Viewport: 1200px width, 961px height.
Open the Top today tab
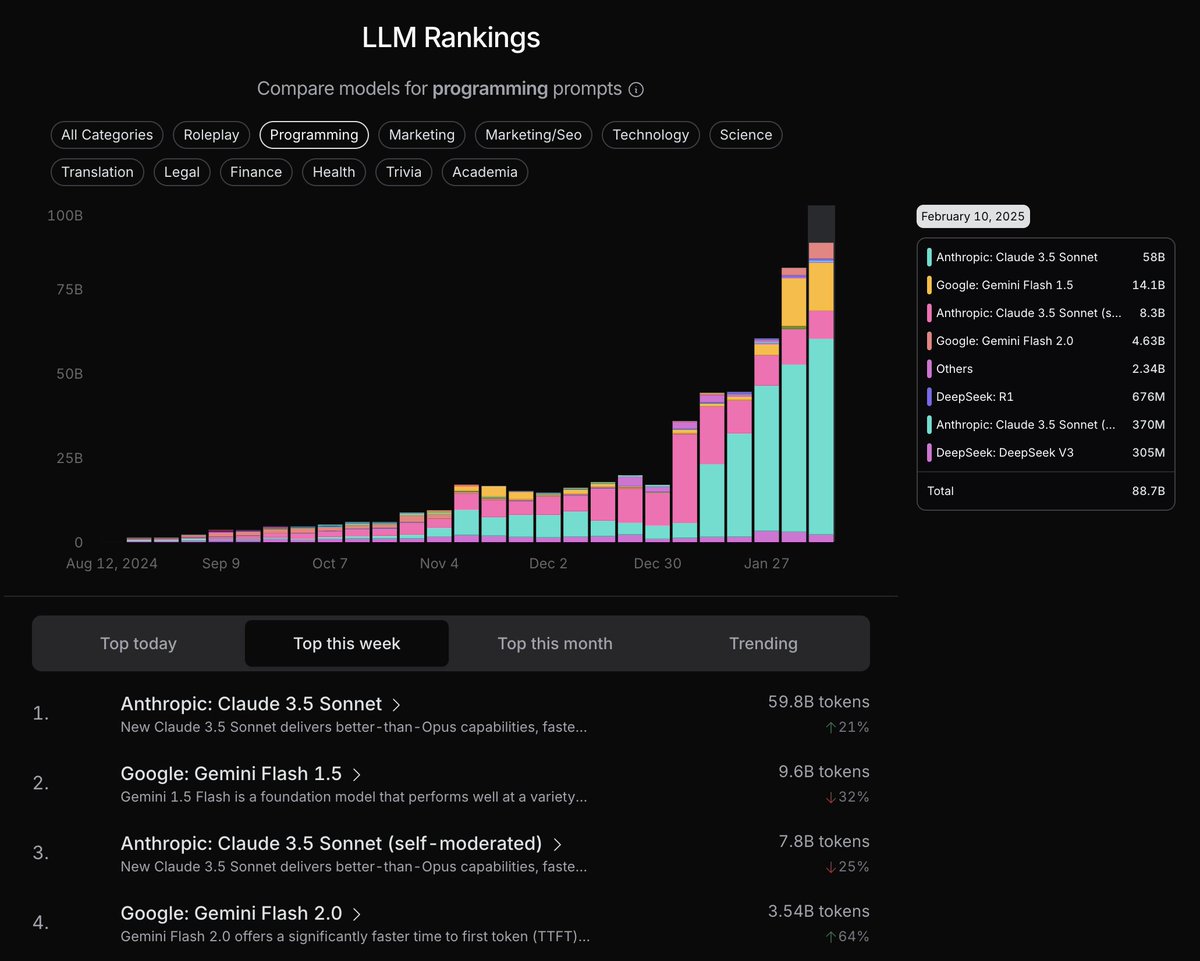click(138, 643)
